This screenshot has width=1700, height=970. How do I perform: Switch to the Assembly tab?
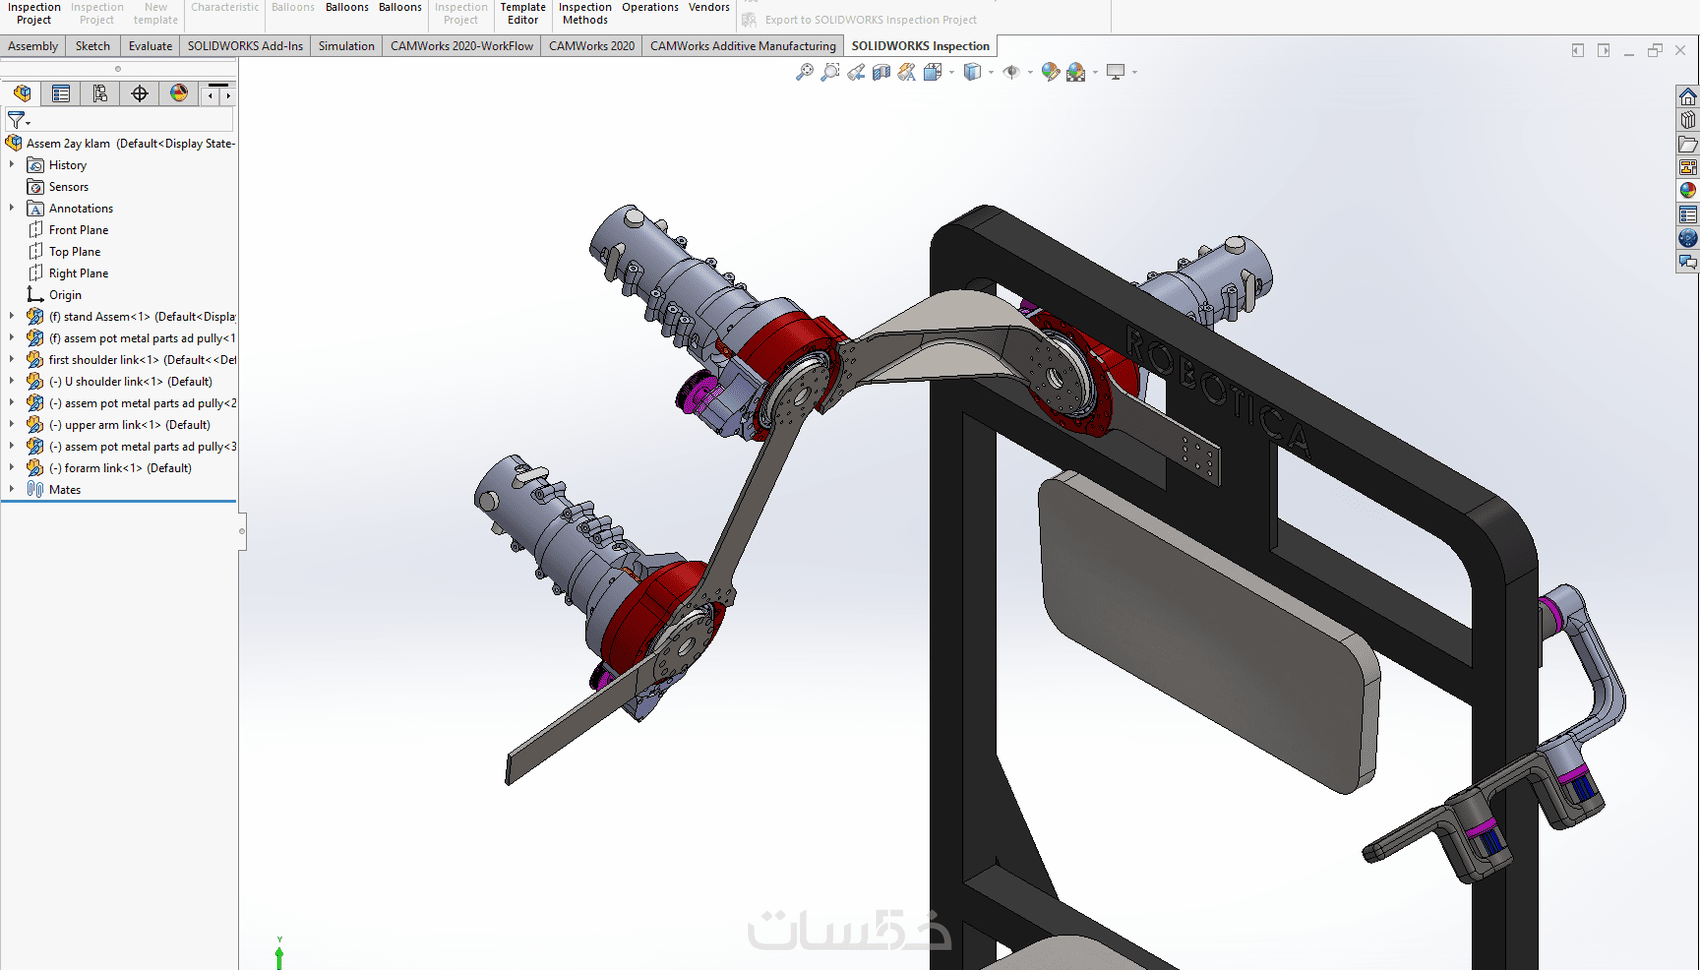tap(33, 46)
